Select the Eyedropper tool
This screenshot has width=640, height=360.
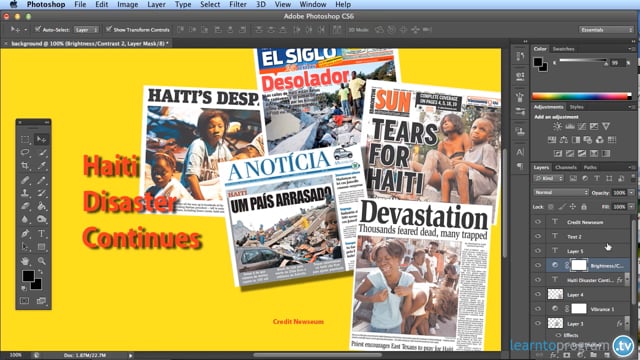pyautogui.click(x=41, y=166)
